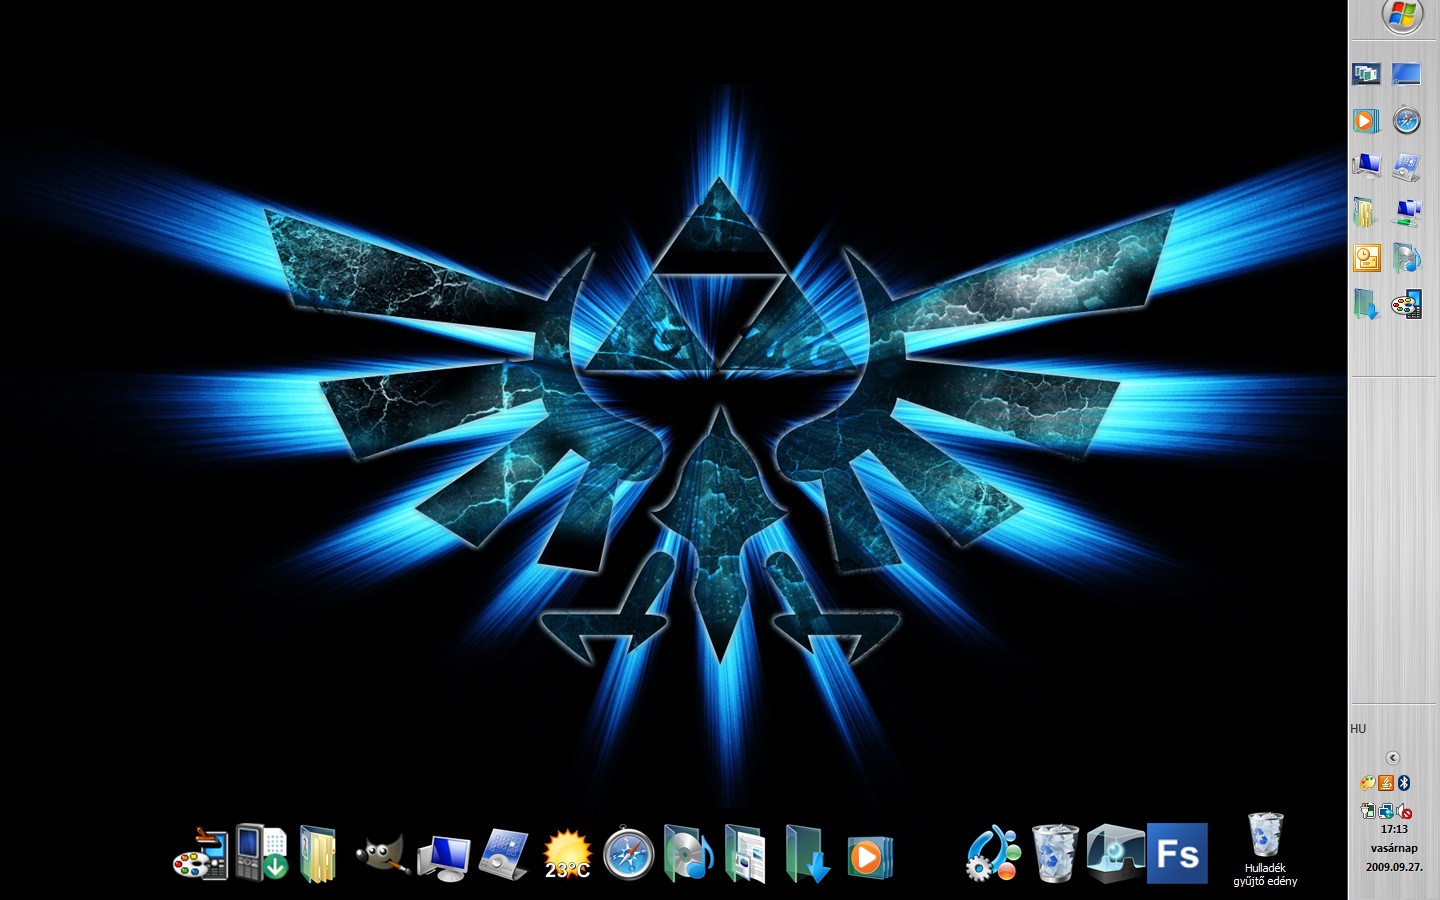
Task: Click the Show desktop taskbar icon
Action: coord(1406,74)
